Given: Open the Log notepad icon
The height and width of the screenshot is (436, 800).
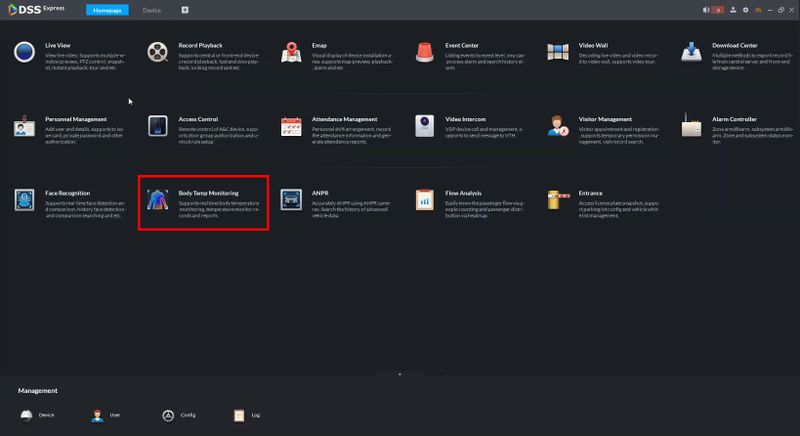Looking at the screenshot, I should (239, 416).
